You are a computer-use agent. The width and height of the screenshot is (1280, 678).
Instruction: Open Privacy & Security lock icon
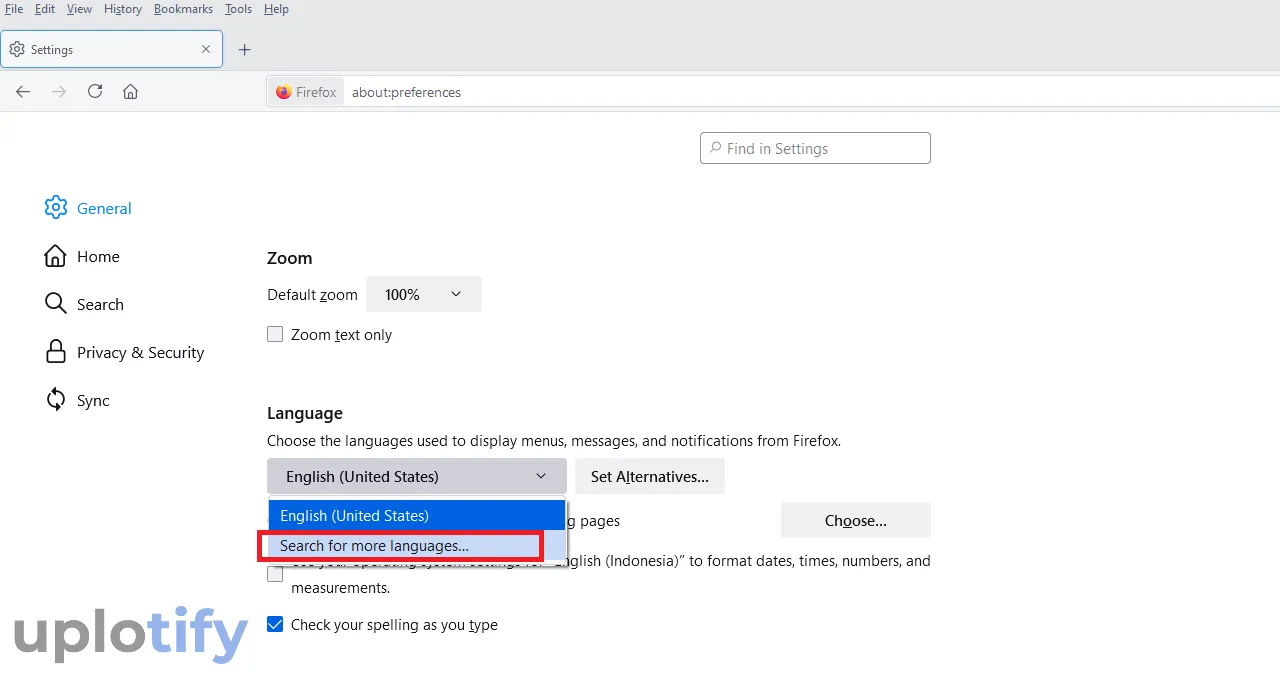tap(56, 352)
